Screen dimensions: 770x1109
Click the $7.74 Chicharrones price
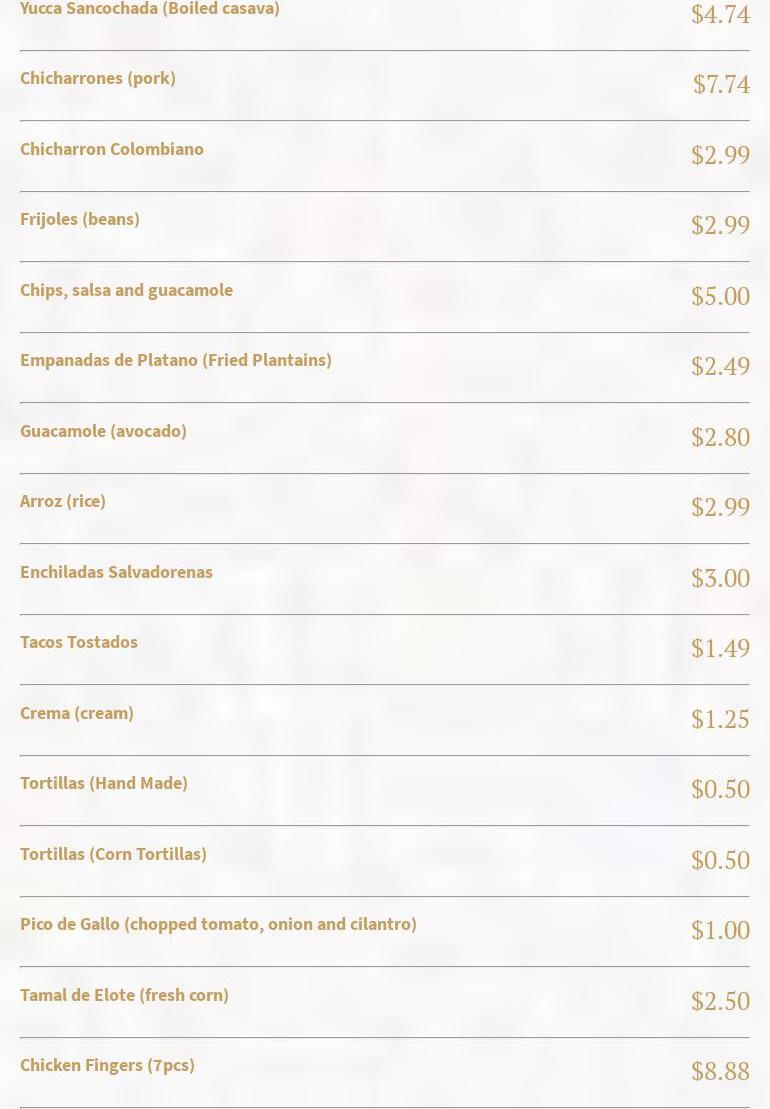721,85
